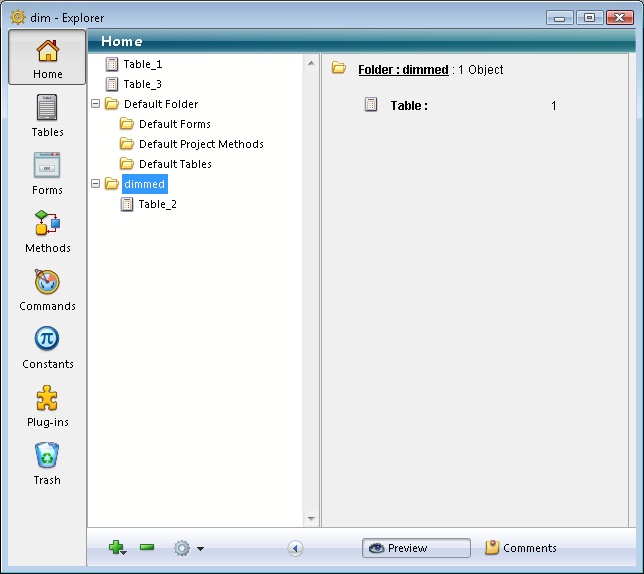Viewport: 644px width, 574px height.
Task: Select the Home page icon
Action: [47, 58]
